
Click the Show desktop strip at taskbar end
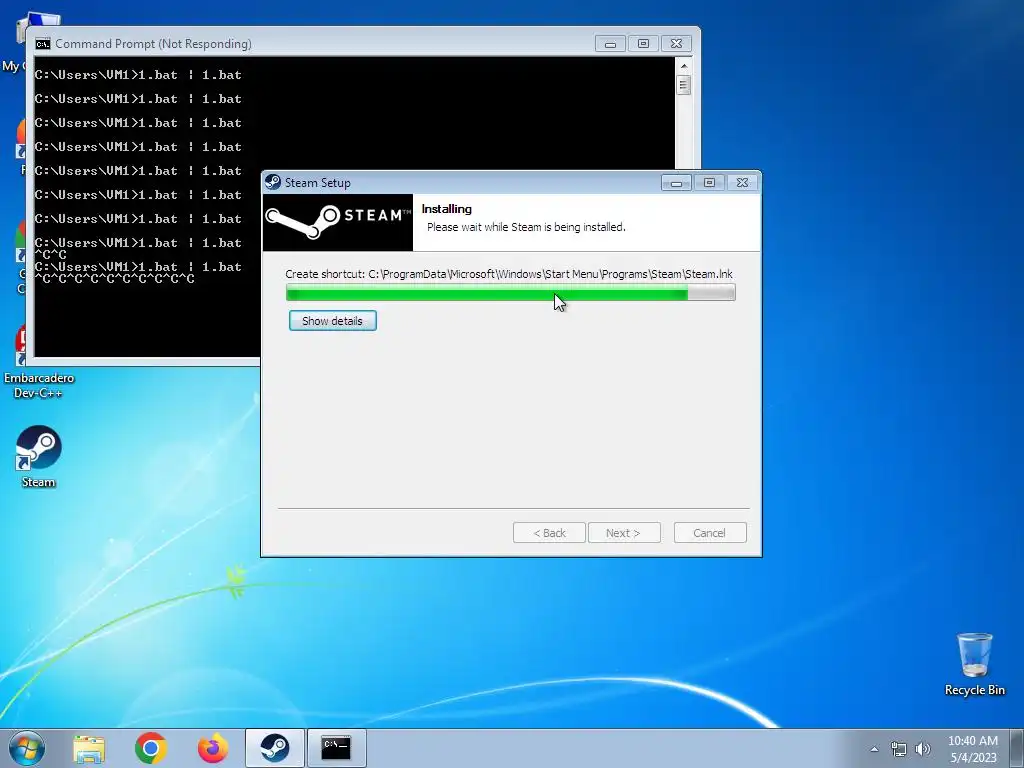coord(1017,748)
